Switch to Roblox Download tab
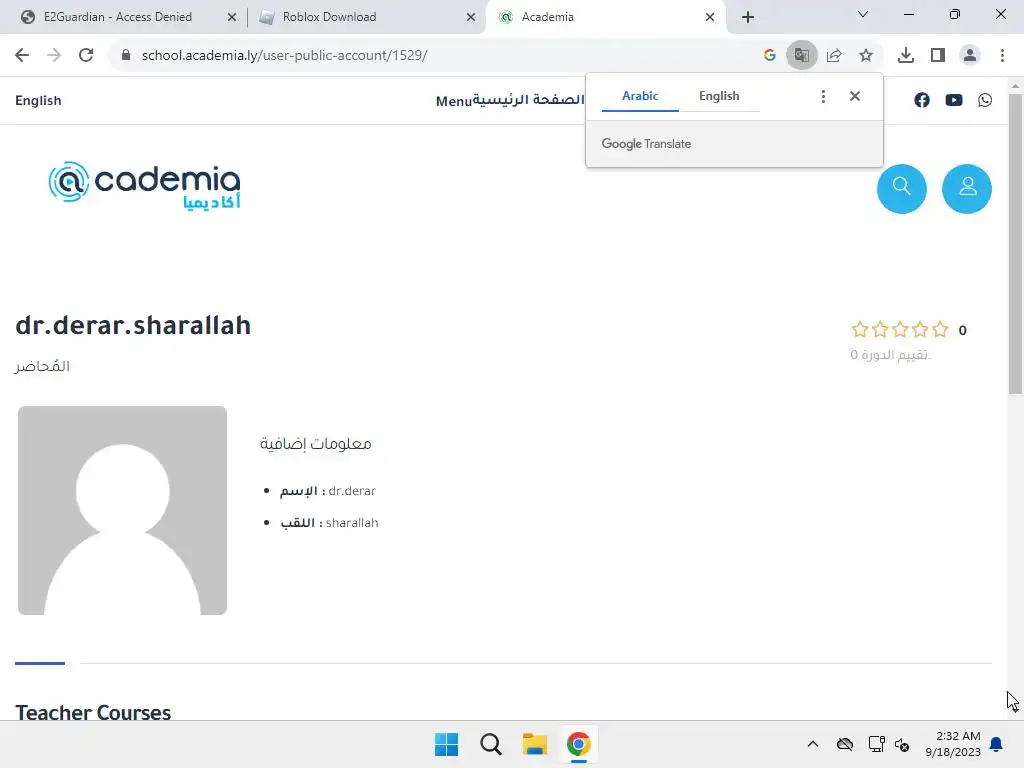Viewport: 1024px width, 768px height. pos(329,17)
